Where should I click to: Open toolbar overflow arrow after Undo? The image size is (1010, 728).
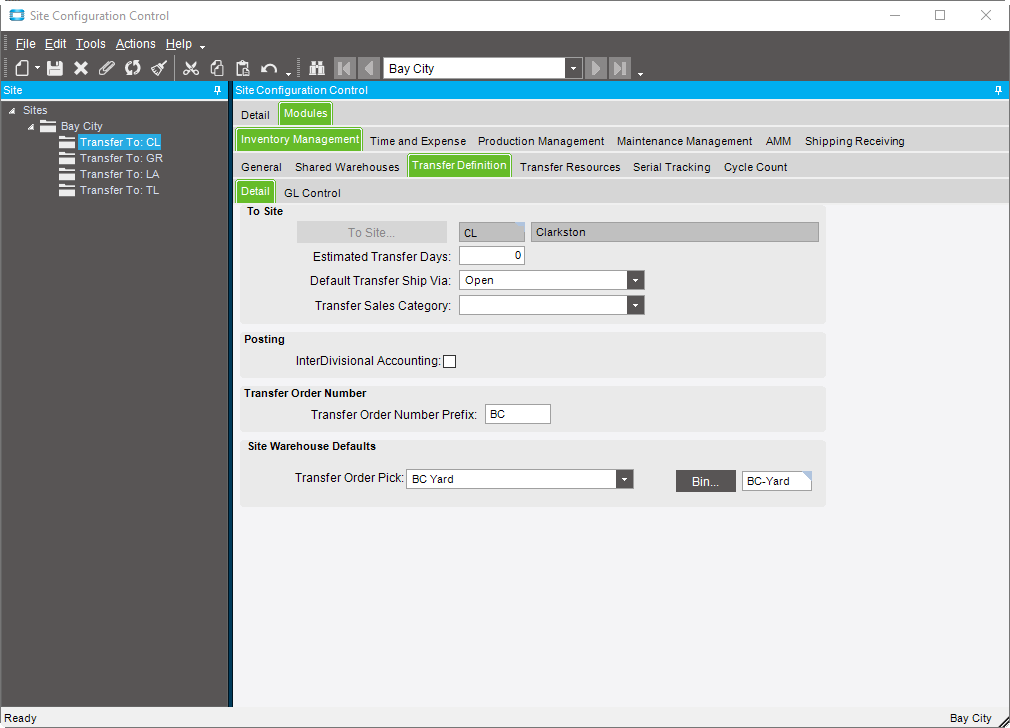point(289,74)
